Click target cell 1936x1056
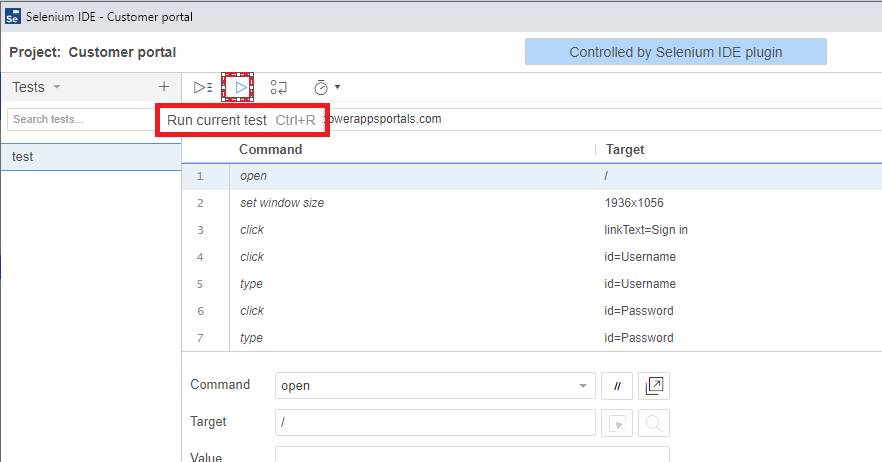 point(634,203)
